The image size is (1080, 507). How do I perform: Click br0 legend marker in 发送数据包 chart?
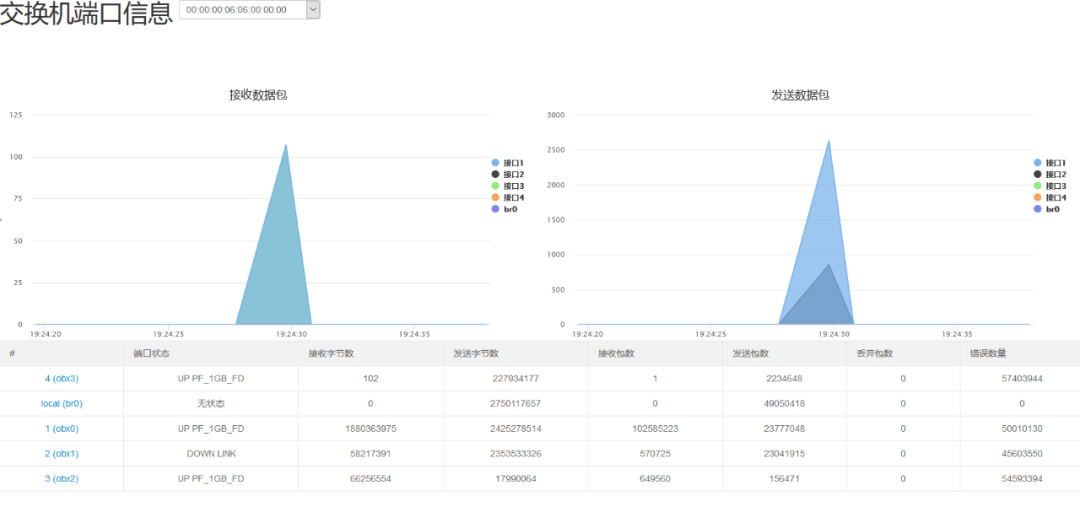tap(1037, 209)
